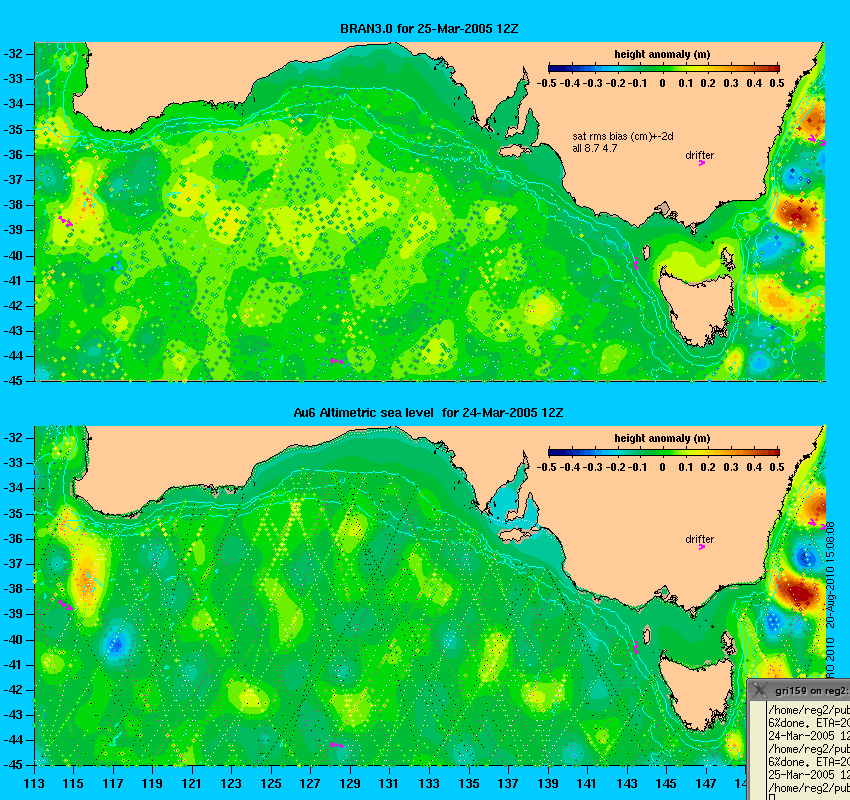Screen dimensions: 850x800
Task: Click the 'gri159 on reg2:' window title
Action: 812,691
